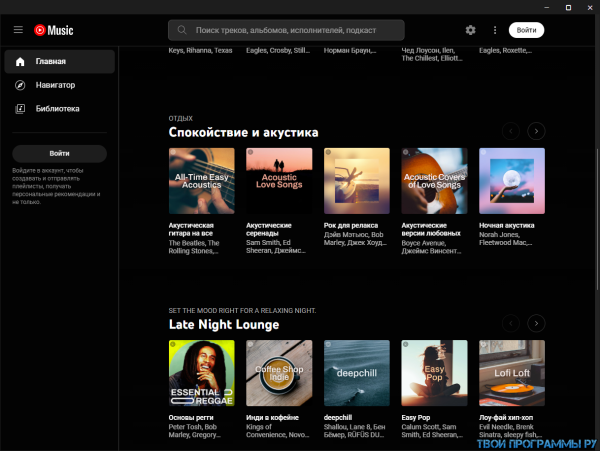Image resolution: width=600 pixels, height=451 pixels.
Task: Click the YouTube Music logo
Action: click(54, 30)
